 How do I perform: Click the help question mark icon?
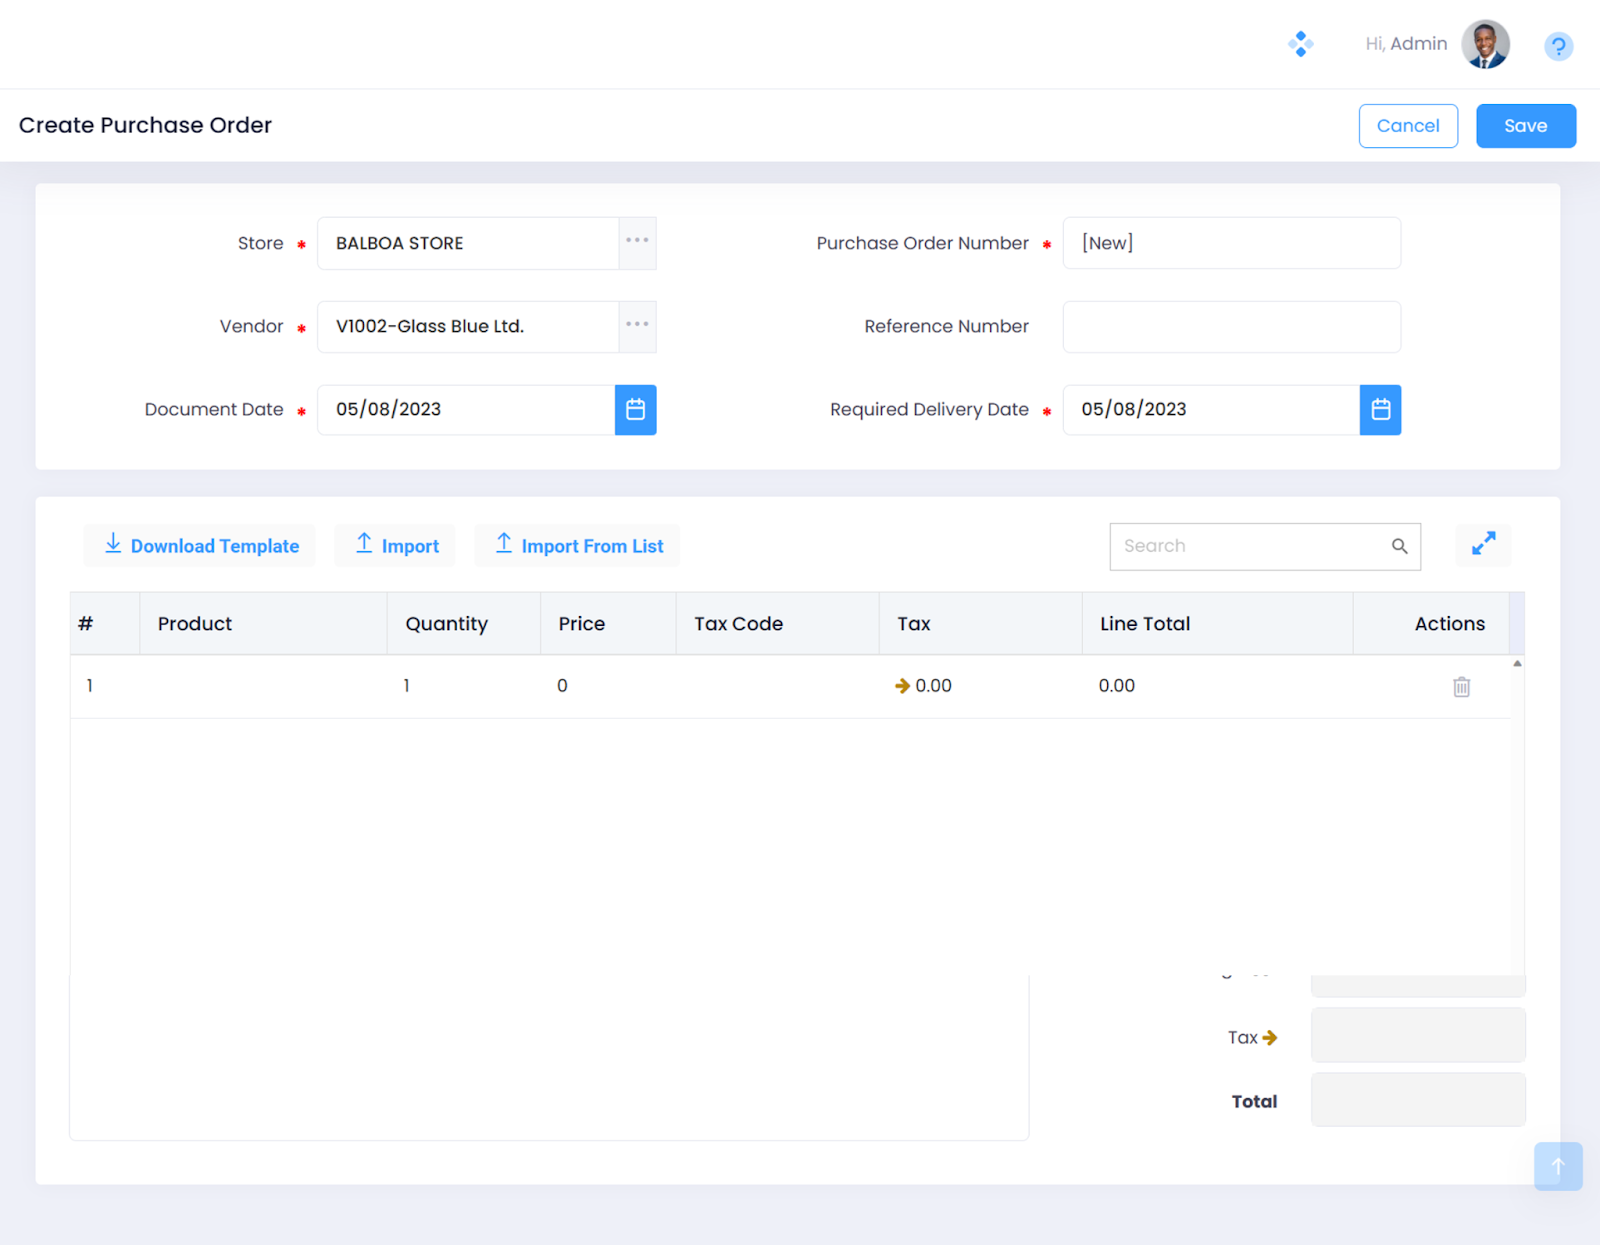pos(1557,46)
